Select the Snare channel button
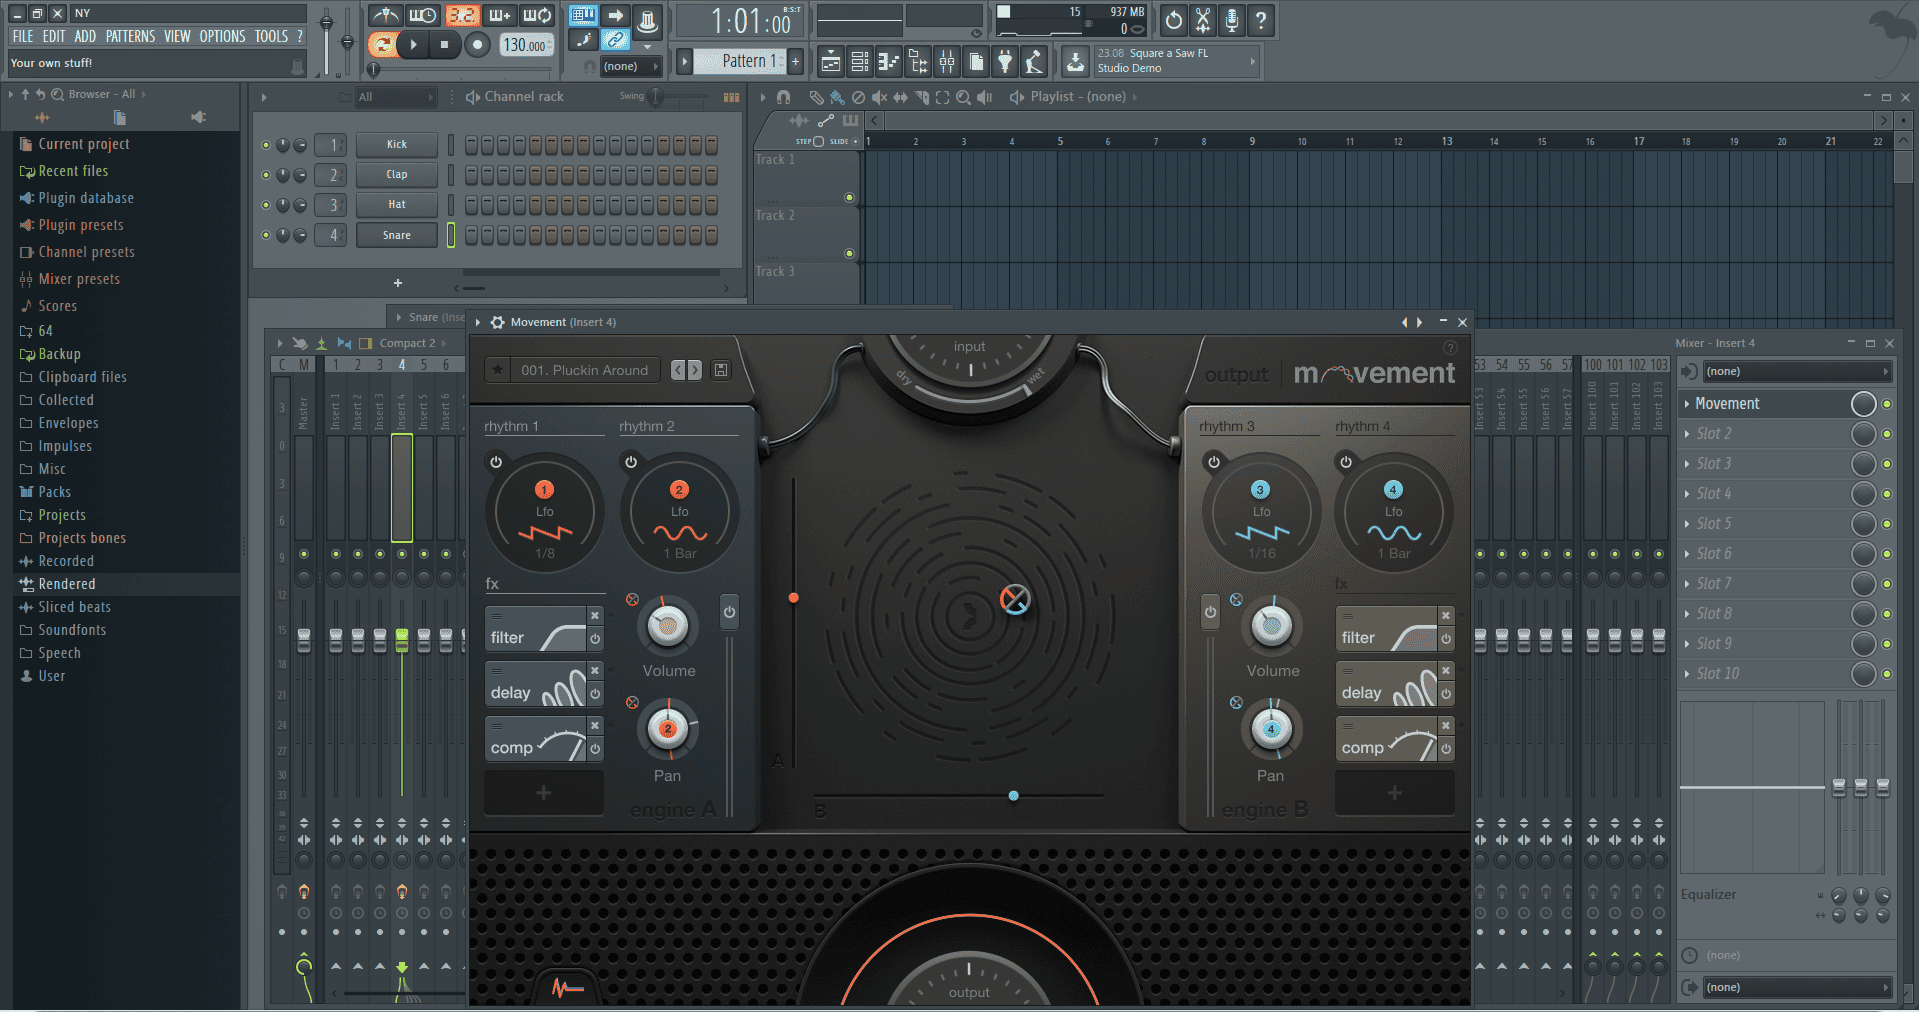Viewport: 1919px width, 1012px height. tap(396, 235)
